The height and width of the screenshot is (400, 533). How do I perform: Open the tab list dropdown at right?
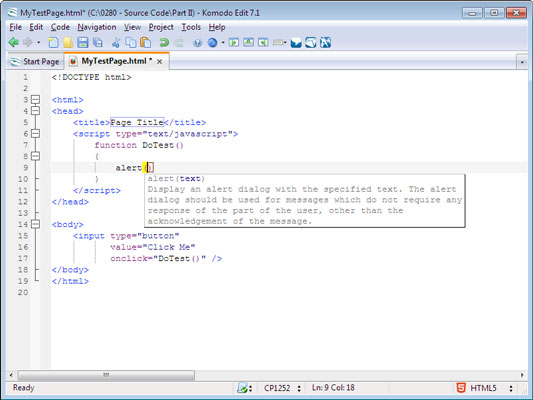(x=522, y=62)
